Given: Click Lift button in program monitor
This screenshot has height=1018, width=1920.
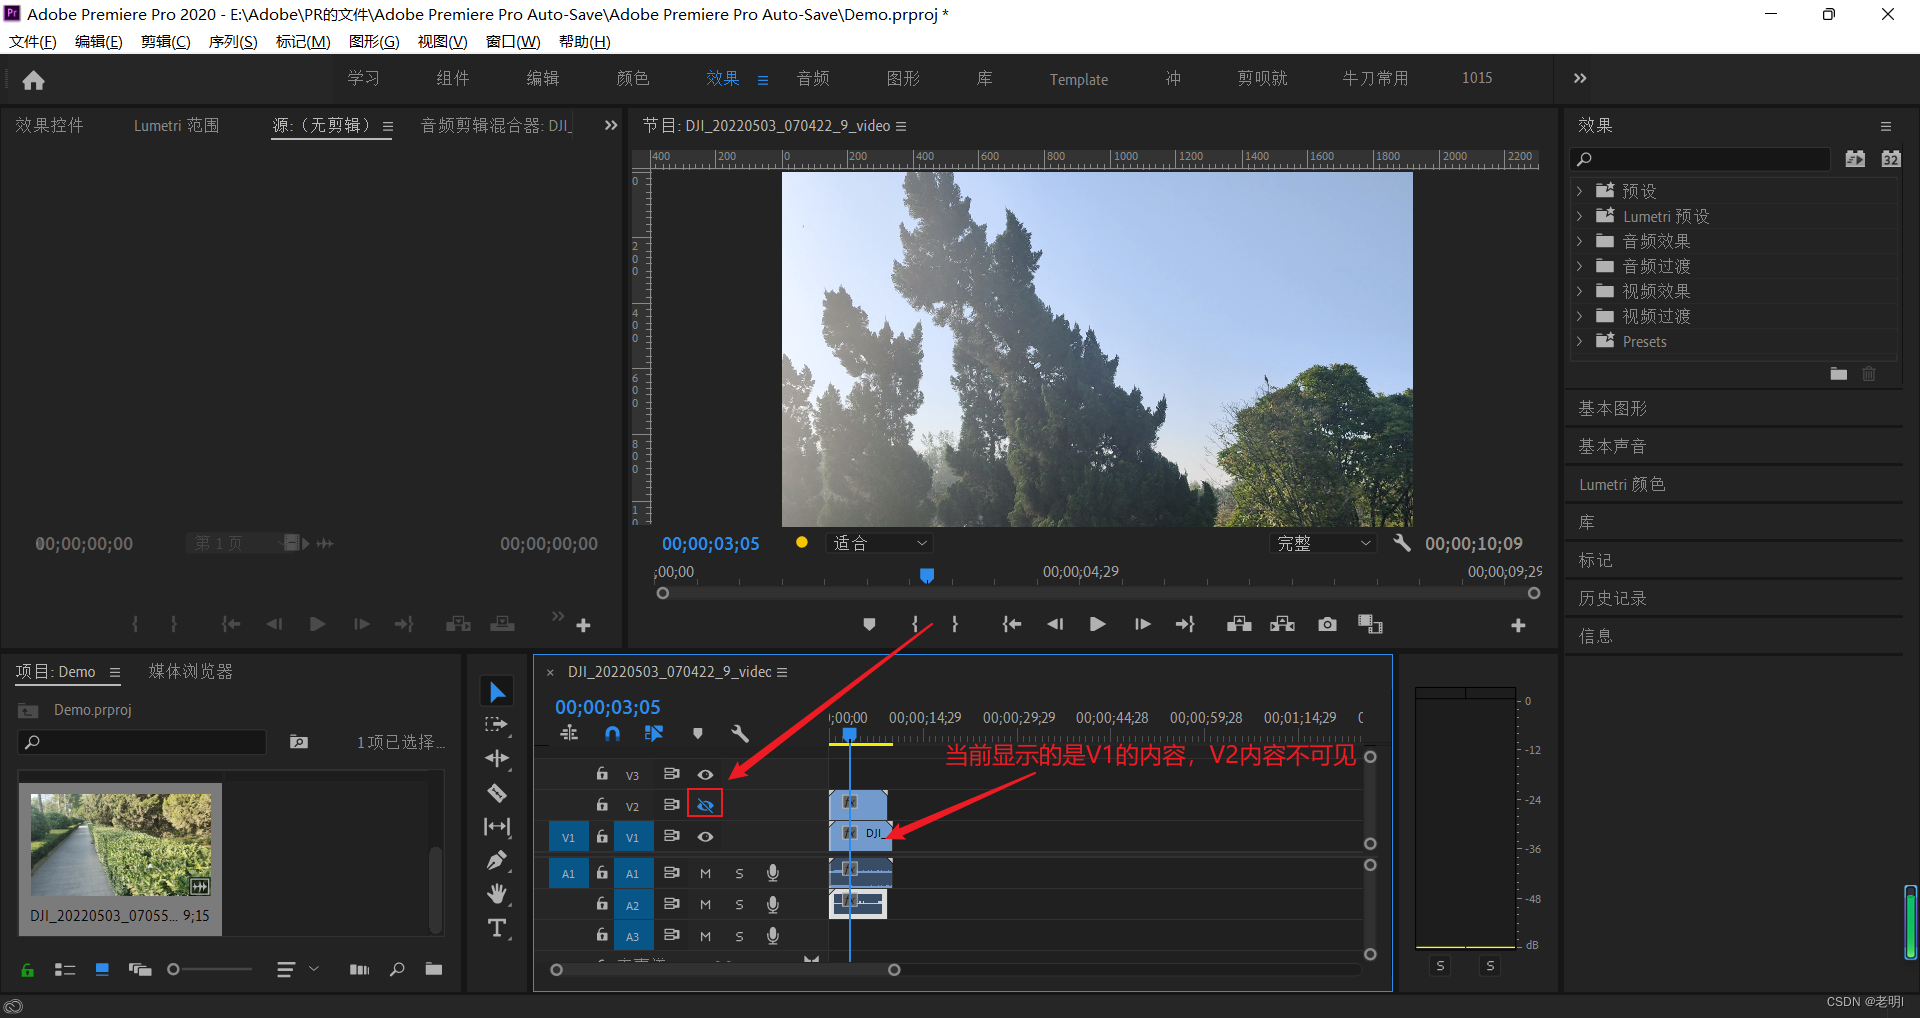Looking at the screenshot, I should (1239, 625).
